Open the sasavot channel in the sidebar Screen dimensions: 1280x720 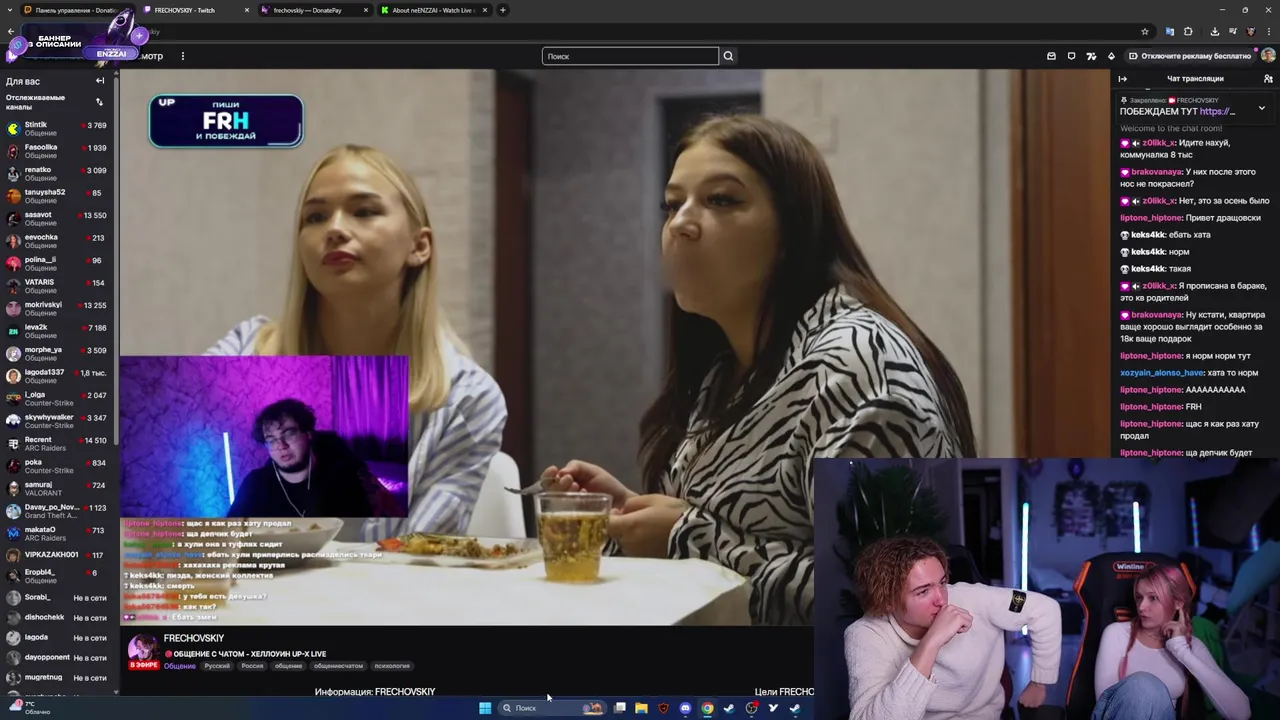click(x=58, y=219)
